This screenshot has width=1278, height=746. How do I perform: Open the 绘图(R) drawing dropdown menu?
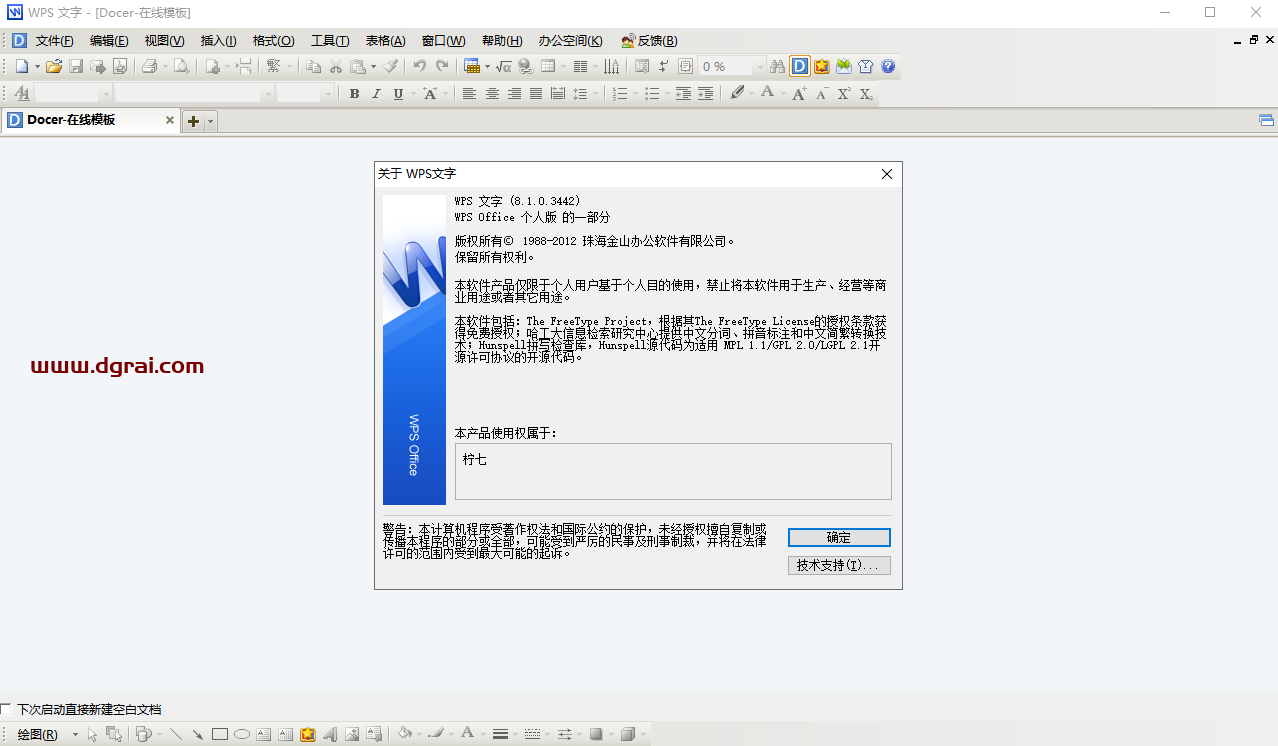click(38, 734)
